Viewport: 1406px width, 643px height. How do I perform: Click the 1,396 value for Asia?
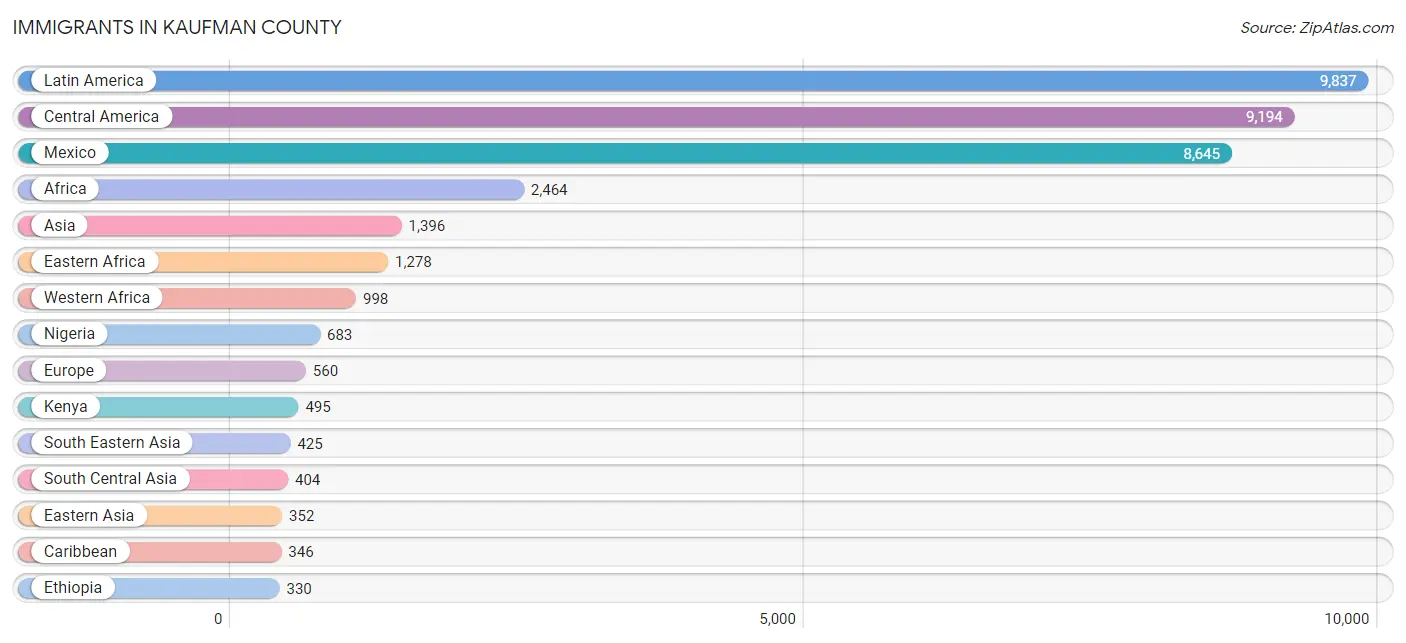[427, 226]
